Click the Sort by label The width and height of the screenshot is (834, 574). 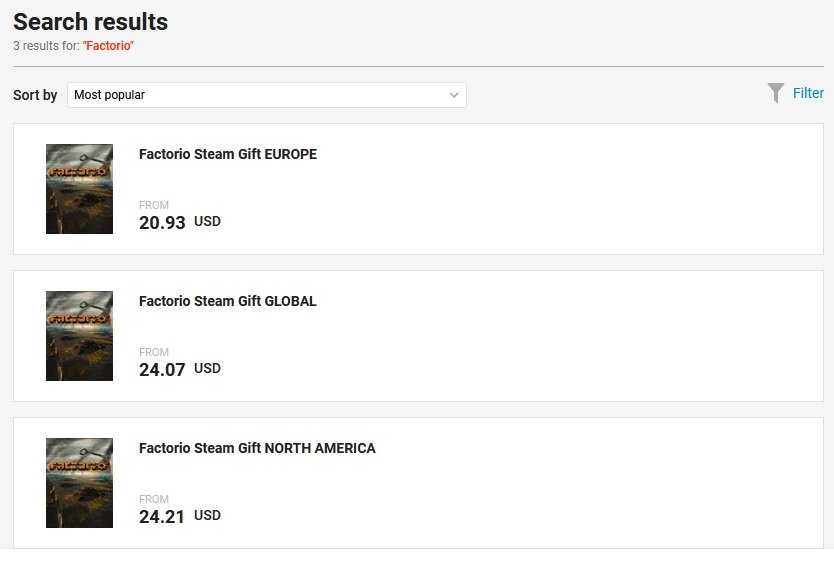(x=35, y=95)
